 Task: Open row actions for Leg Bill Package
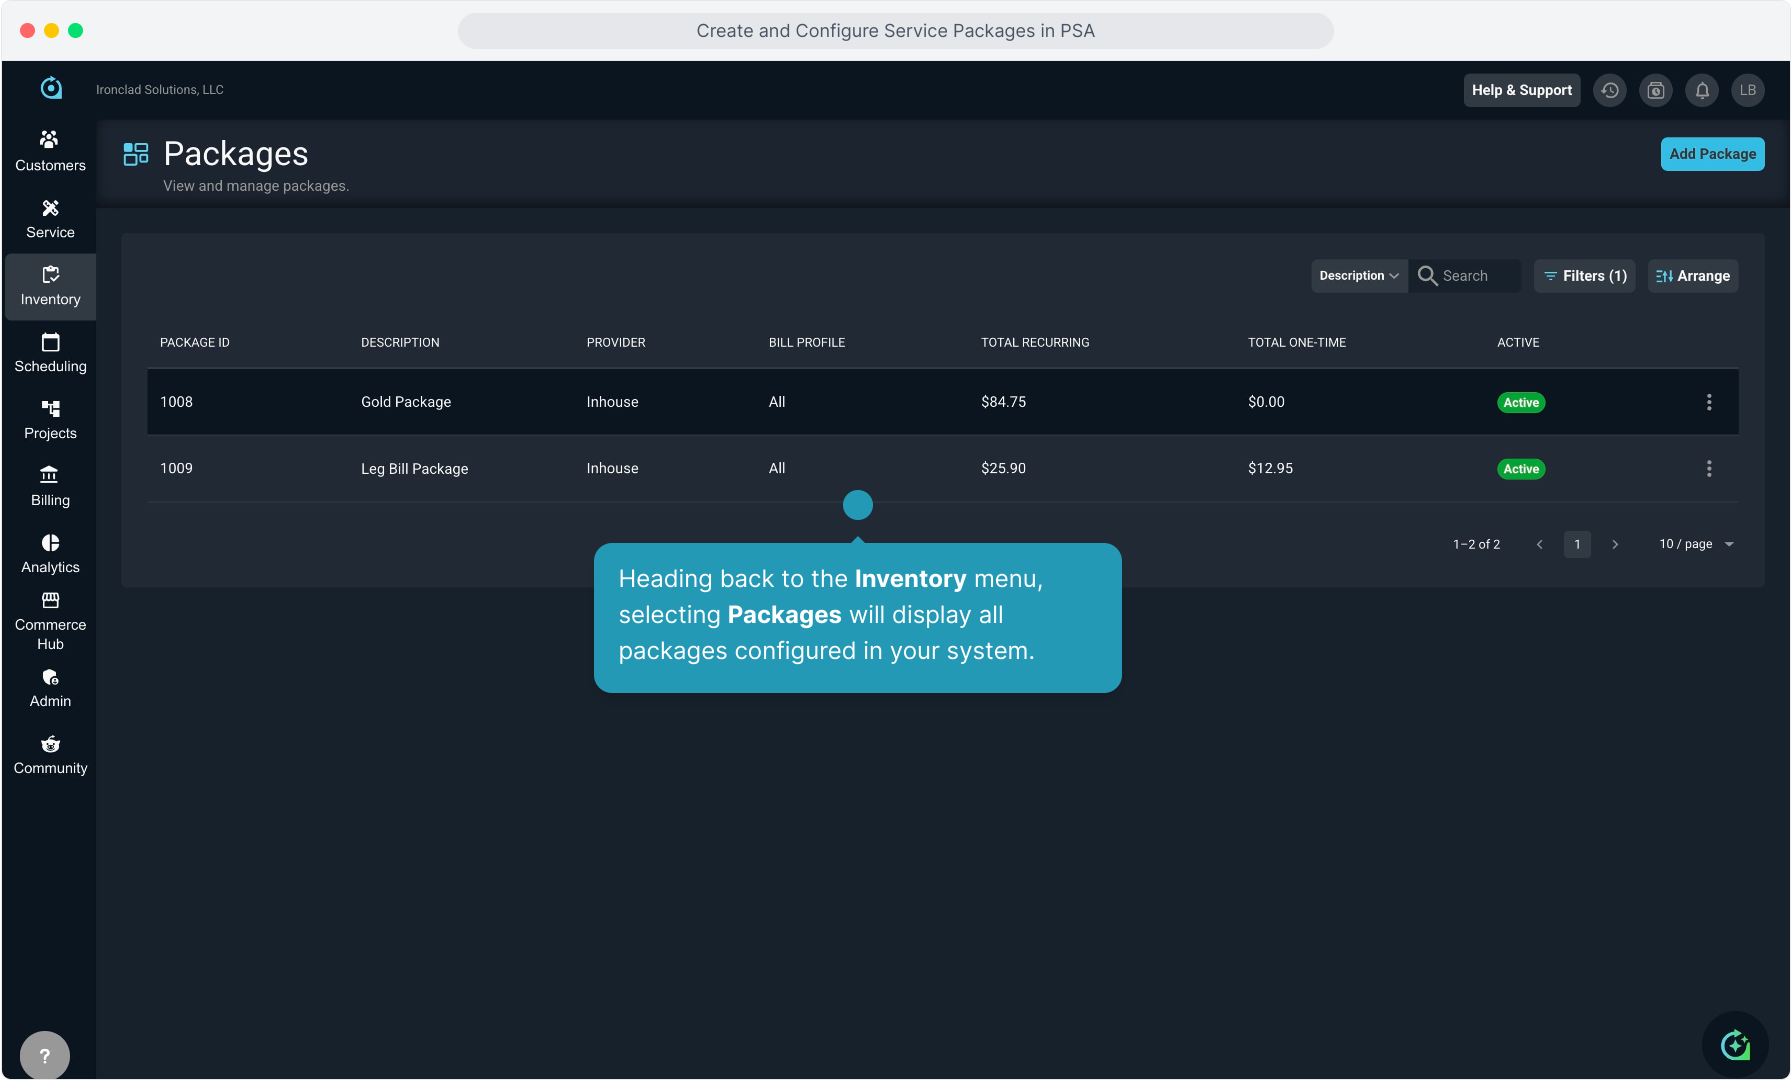1709,469
